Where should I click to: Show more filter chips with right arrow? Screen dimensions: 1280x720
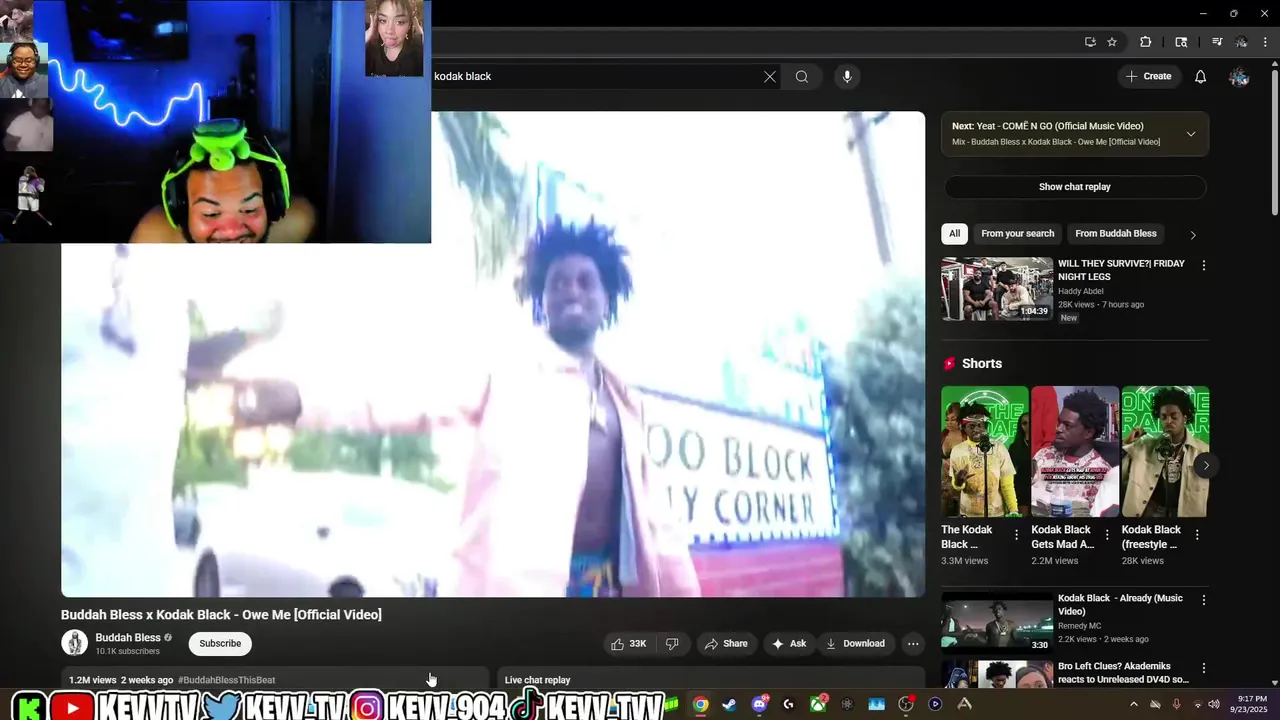coord(1192,235)
